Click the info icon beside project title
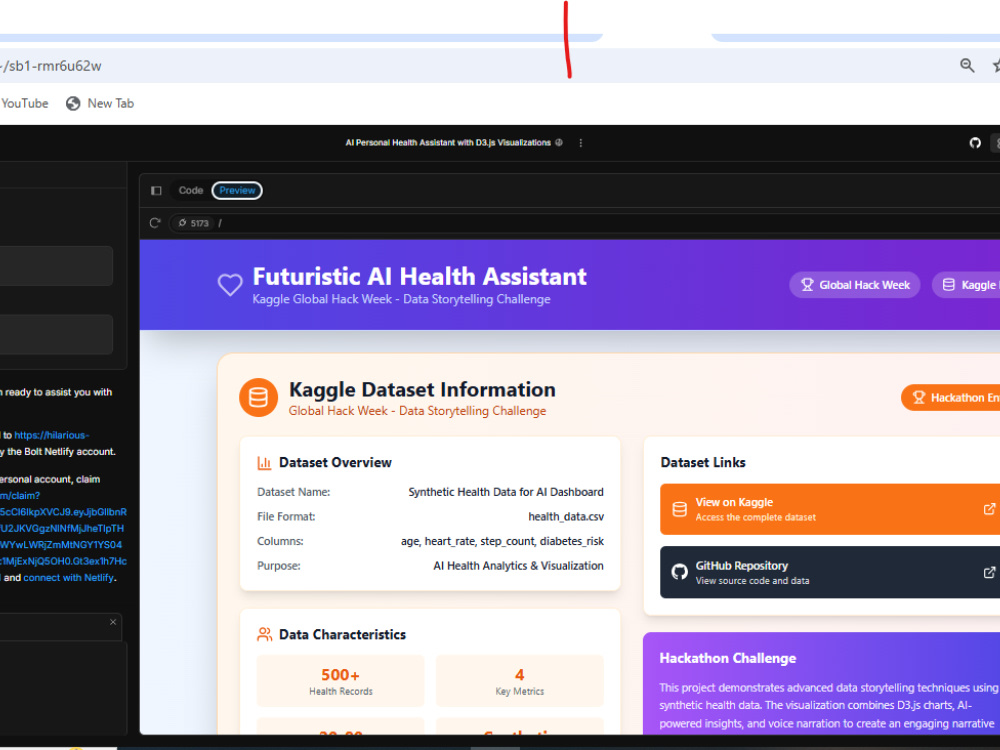This screenshot has height=750, width=1000. [x=559, y=143]
